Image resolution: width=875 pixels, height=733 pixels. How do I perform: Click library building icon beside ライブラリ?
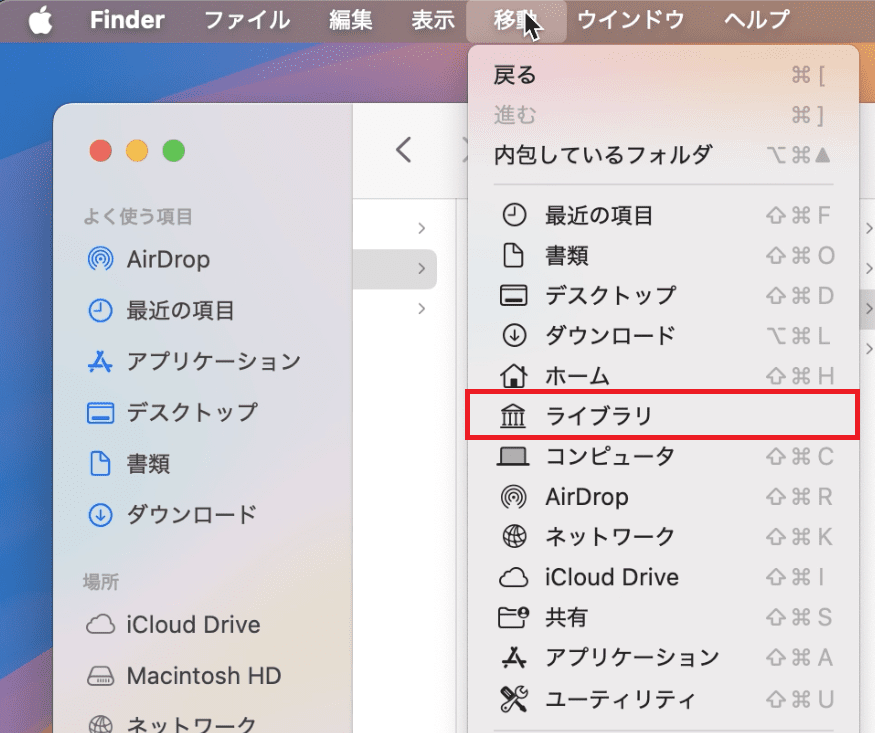click(513, 416)
